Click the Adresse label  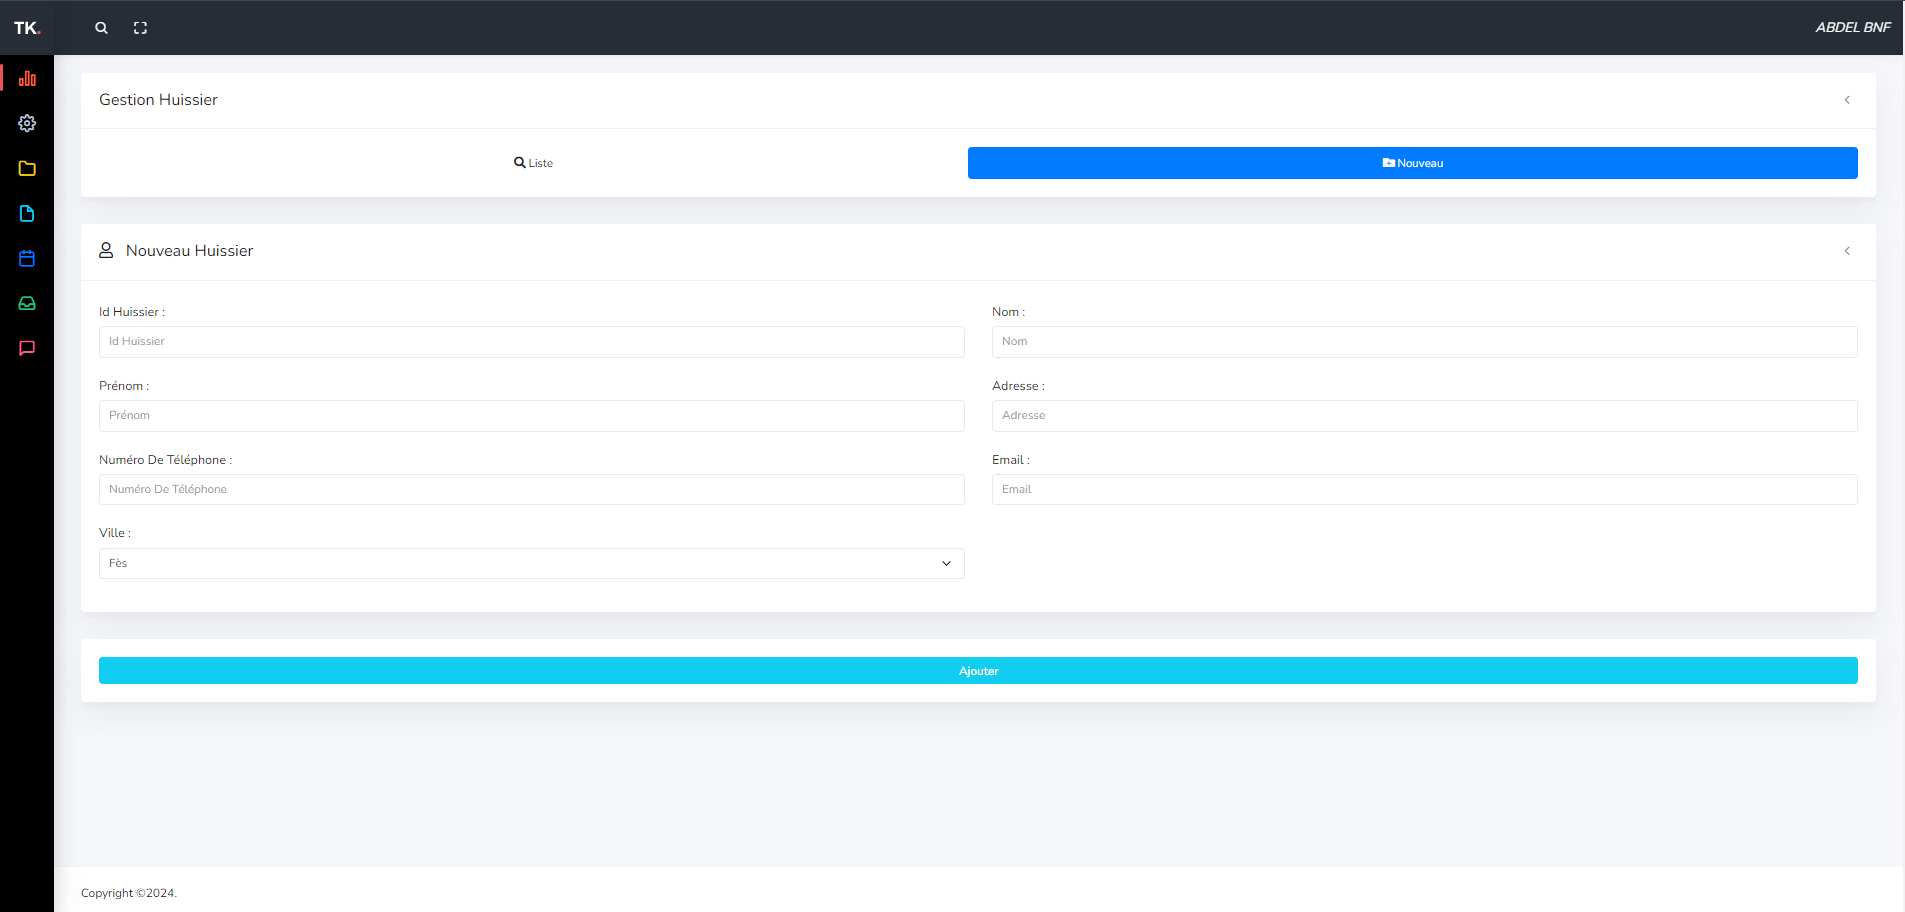point(1018,386)
